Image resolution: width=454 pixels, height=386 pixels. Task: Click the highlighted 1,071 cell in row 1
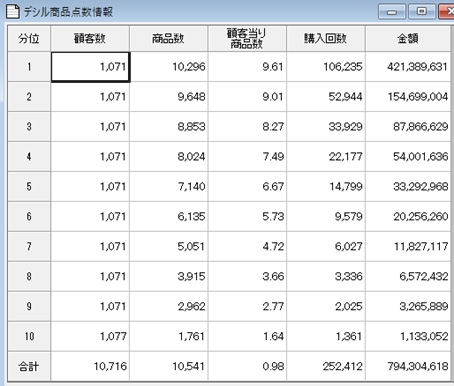click(x=90, y=67)
